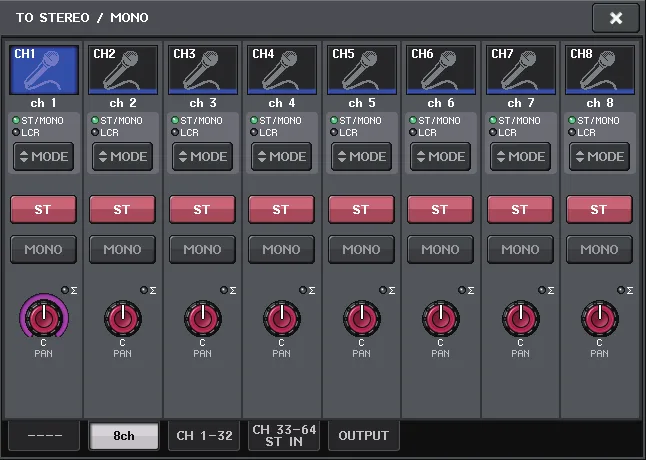Switch MODE selector on ch 2

point(122,156)
